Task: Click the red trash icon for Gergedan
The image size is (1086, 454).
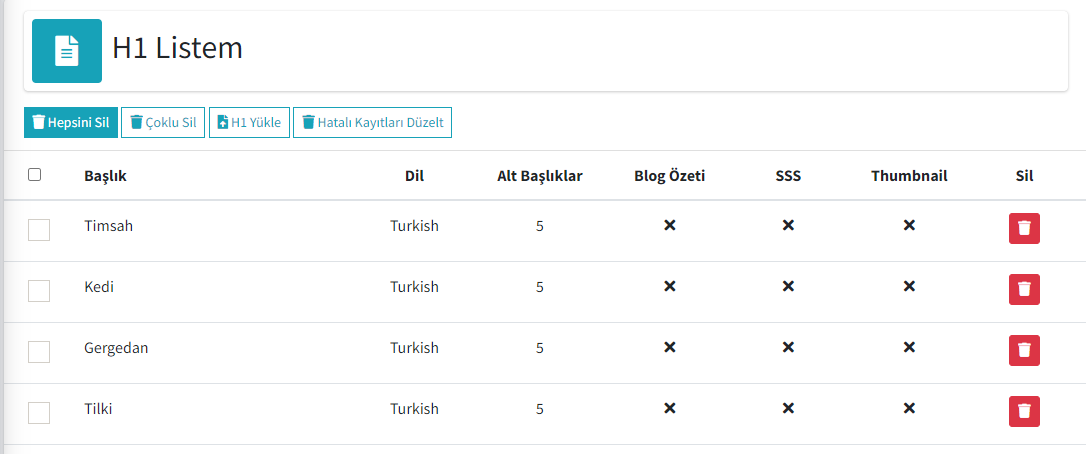Action: click(x=1024, y=350)
